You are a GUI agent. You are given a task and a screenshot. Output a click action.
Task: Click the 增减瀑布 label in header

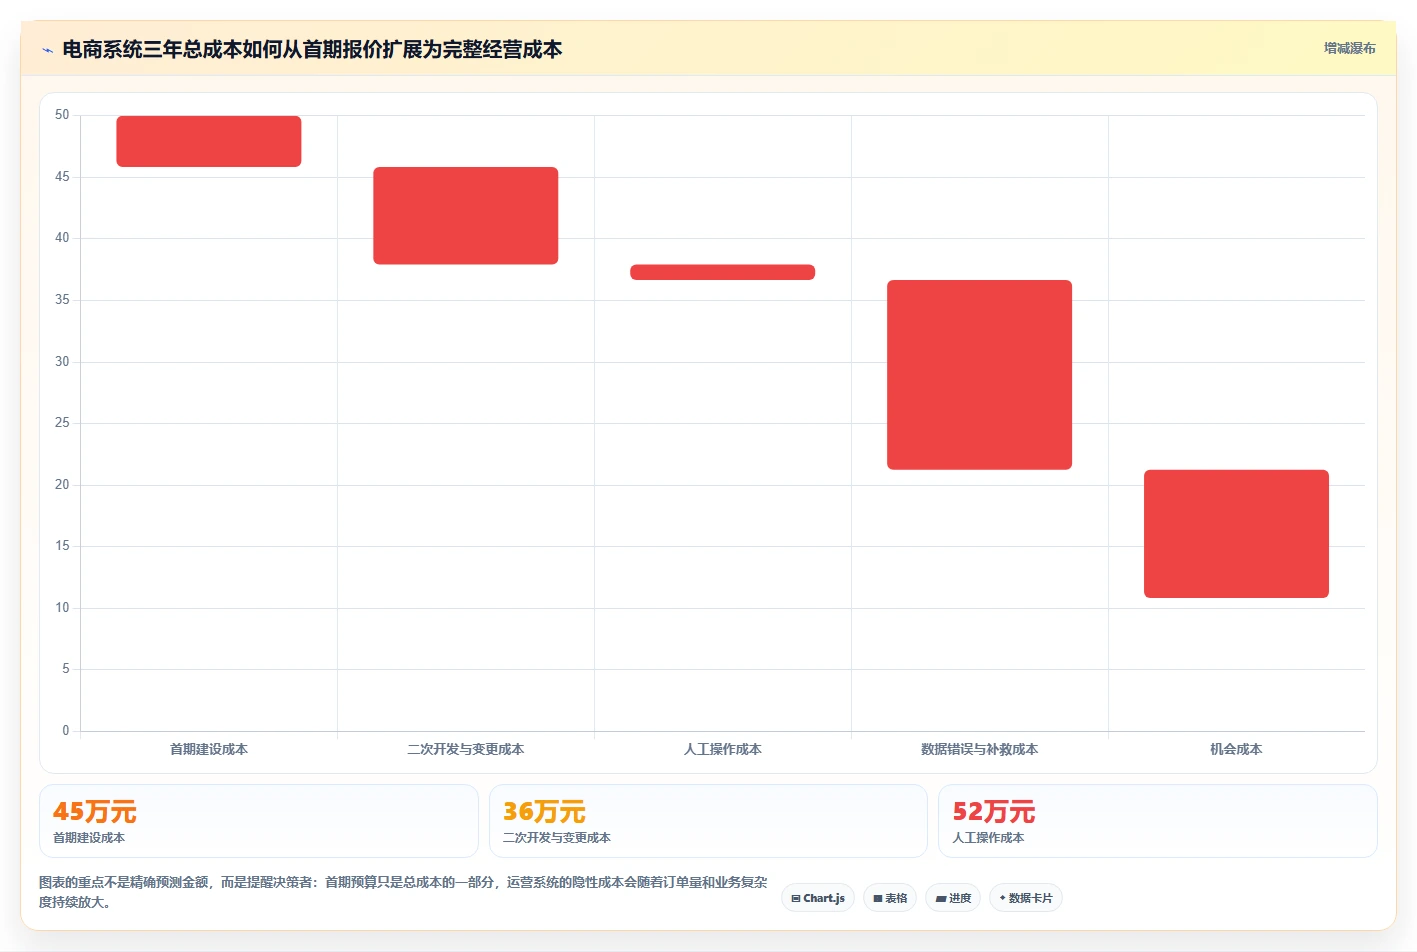1349,48
